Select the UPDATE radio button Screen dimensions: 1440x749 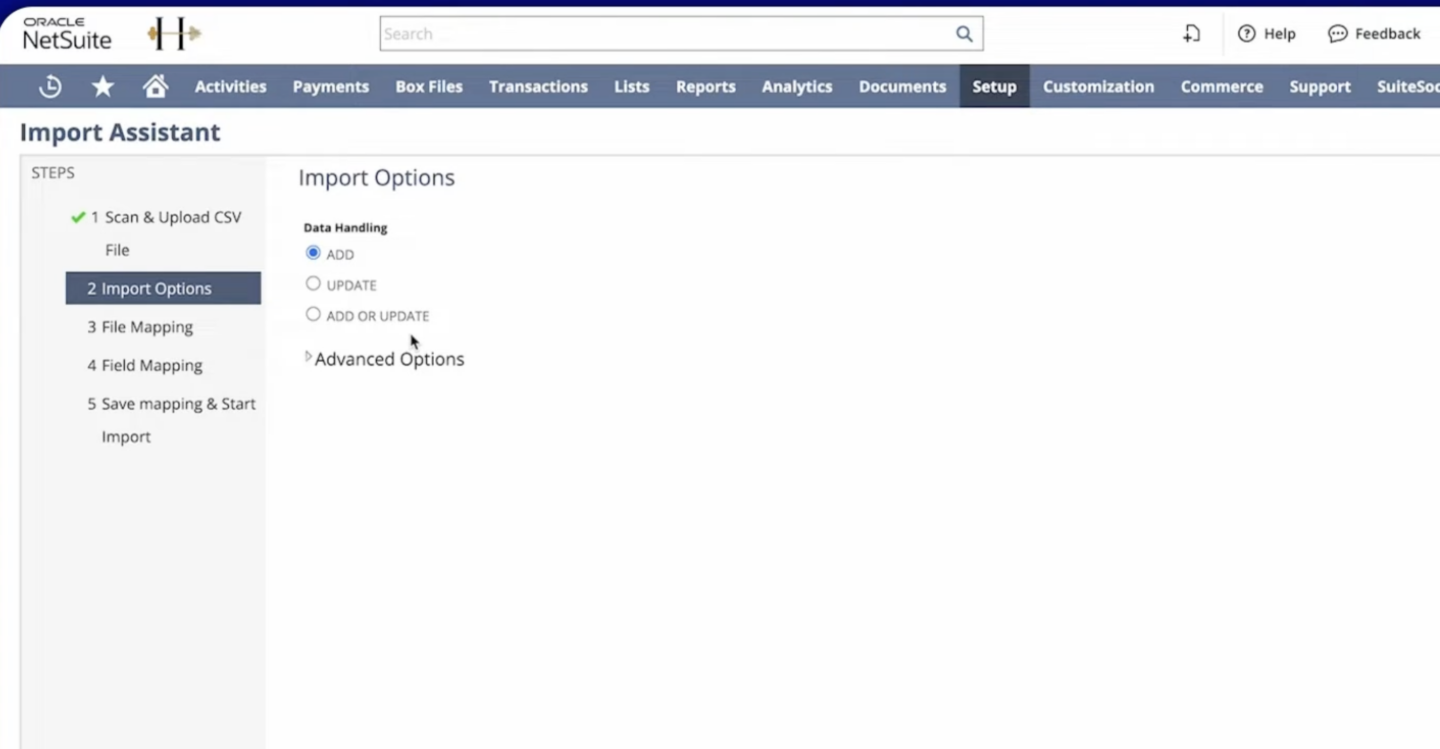(313, 284)
